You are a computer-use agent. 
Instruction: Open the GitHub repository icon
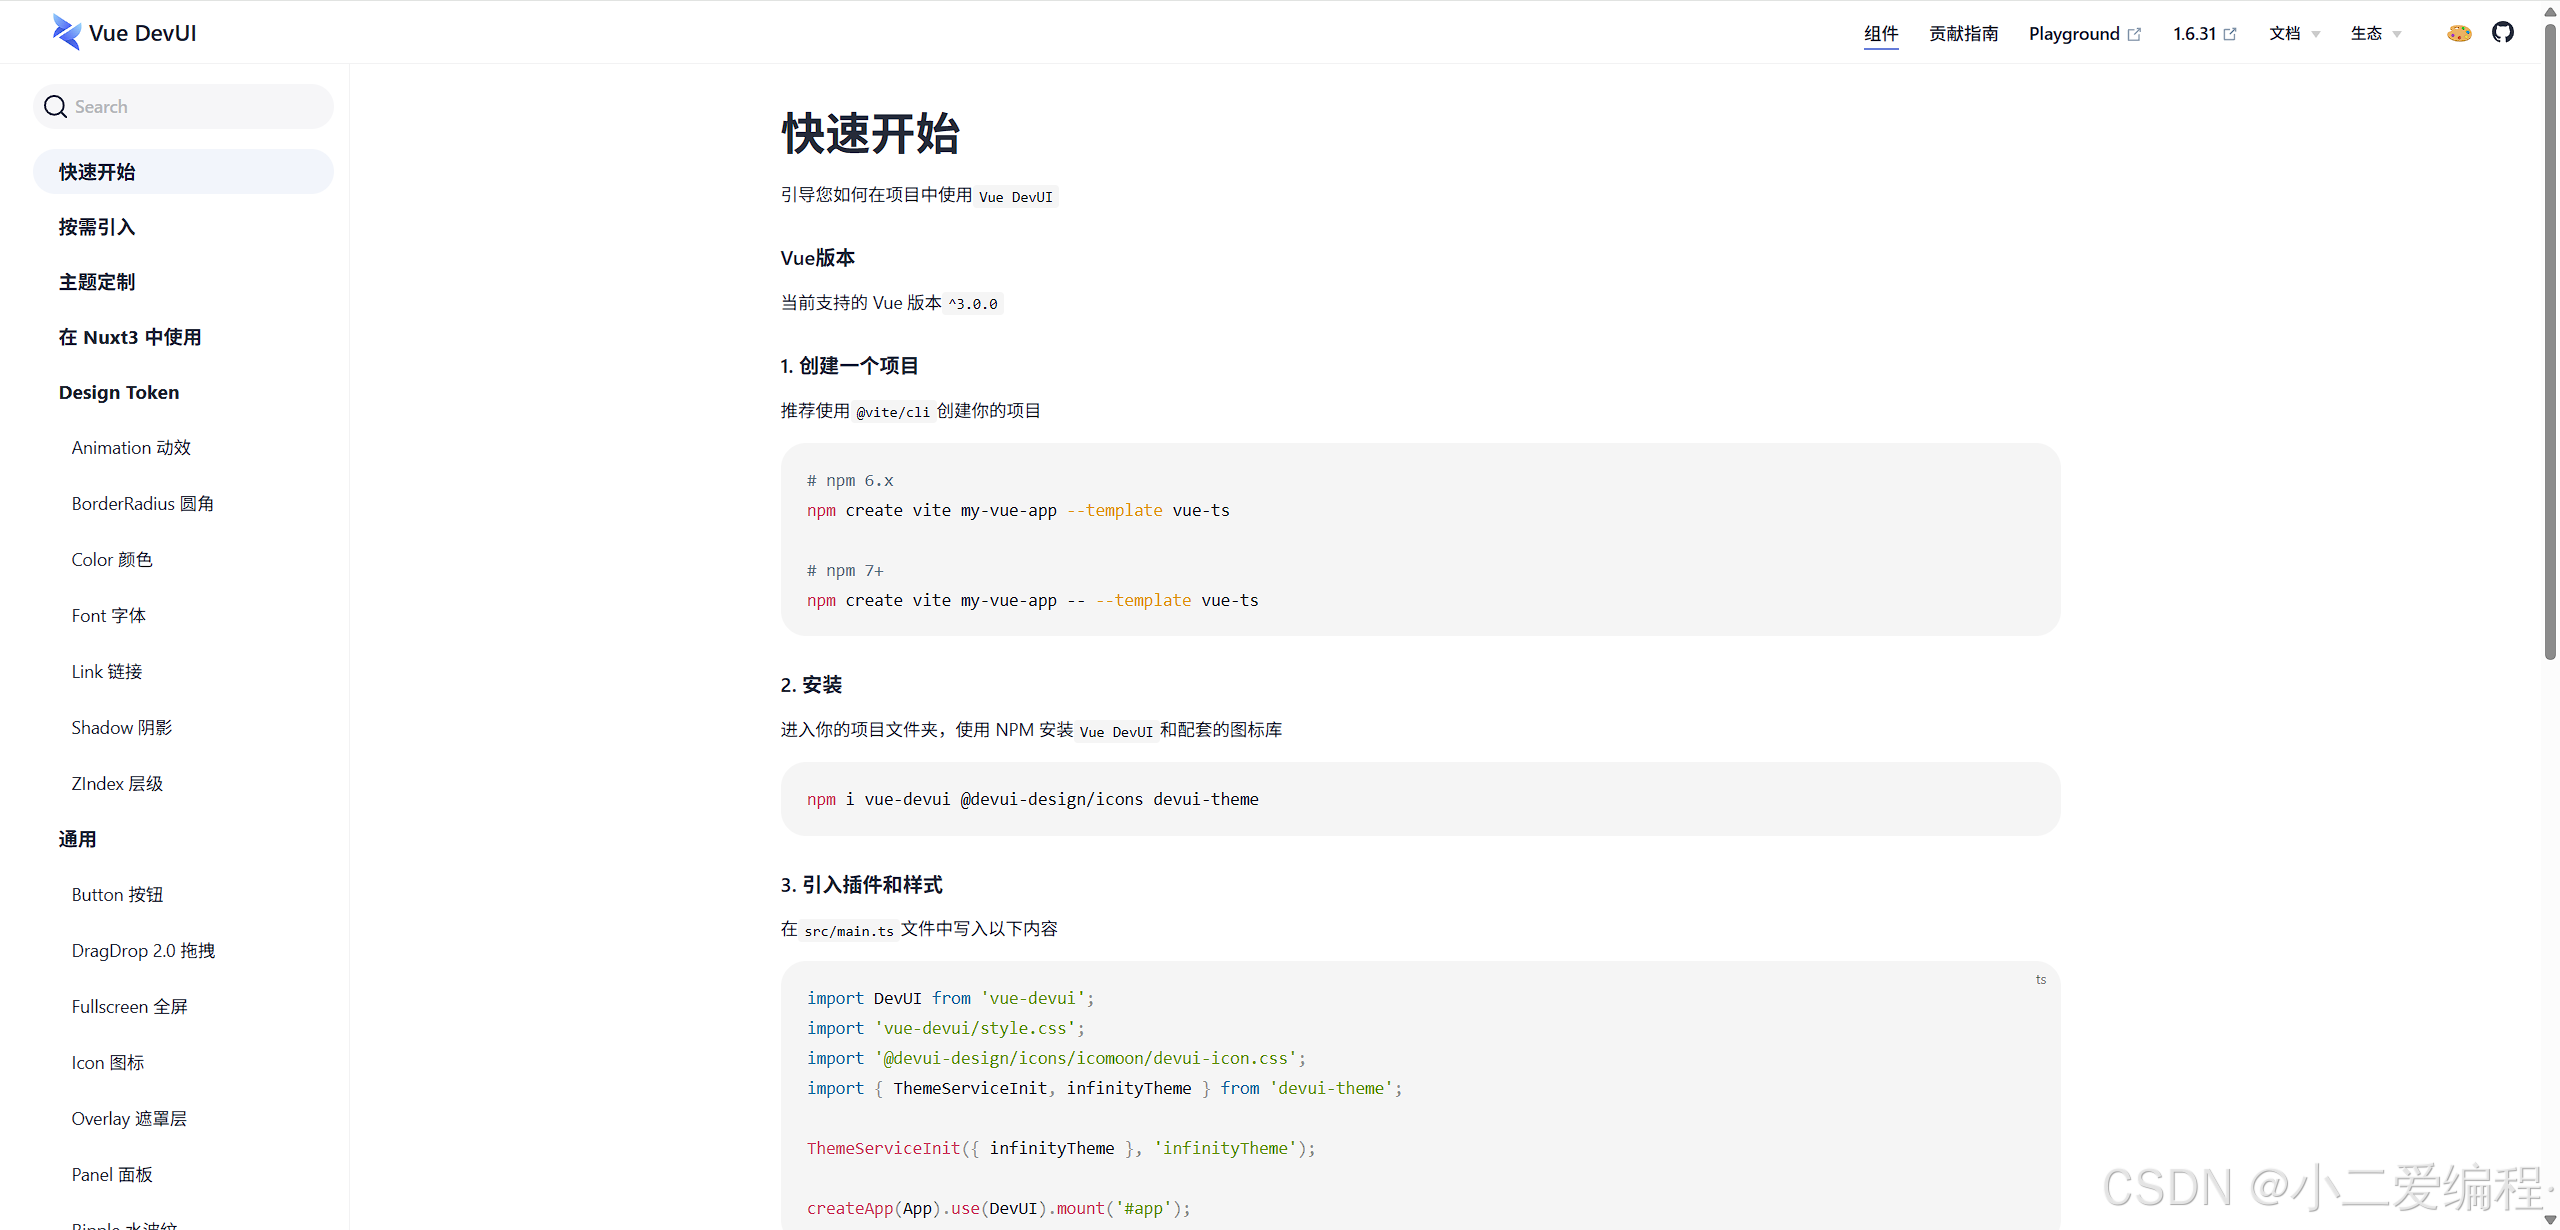[x=2502, y=33]
